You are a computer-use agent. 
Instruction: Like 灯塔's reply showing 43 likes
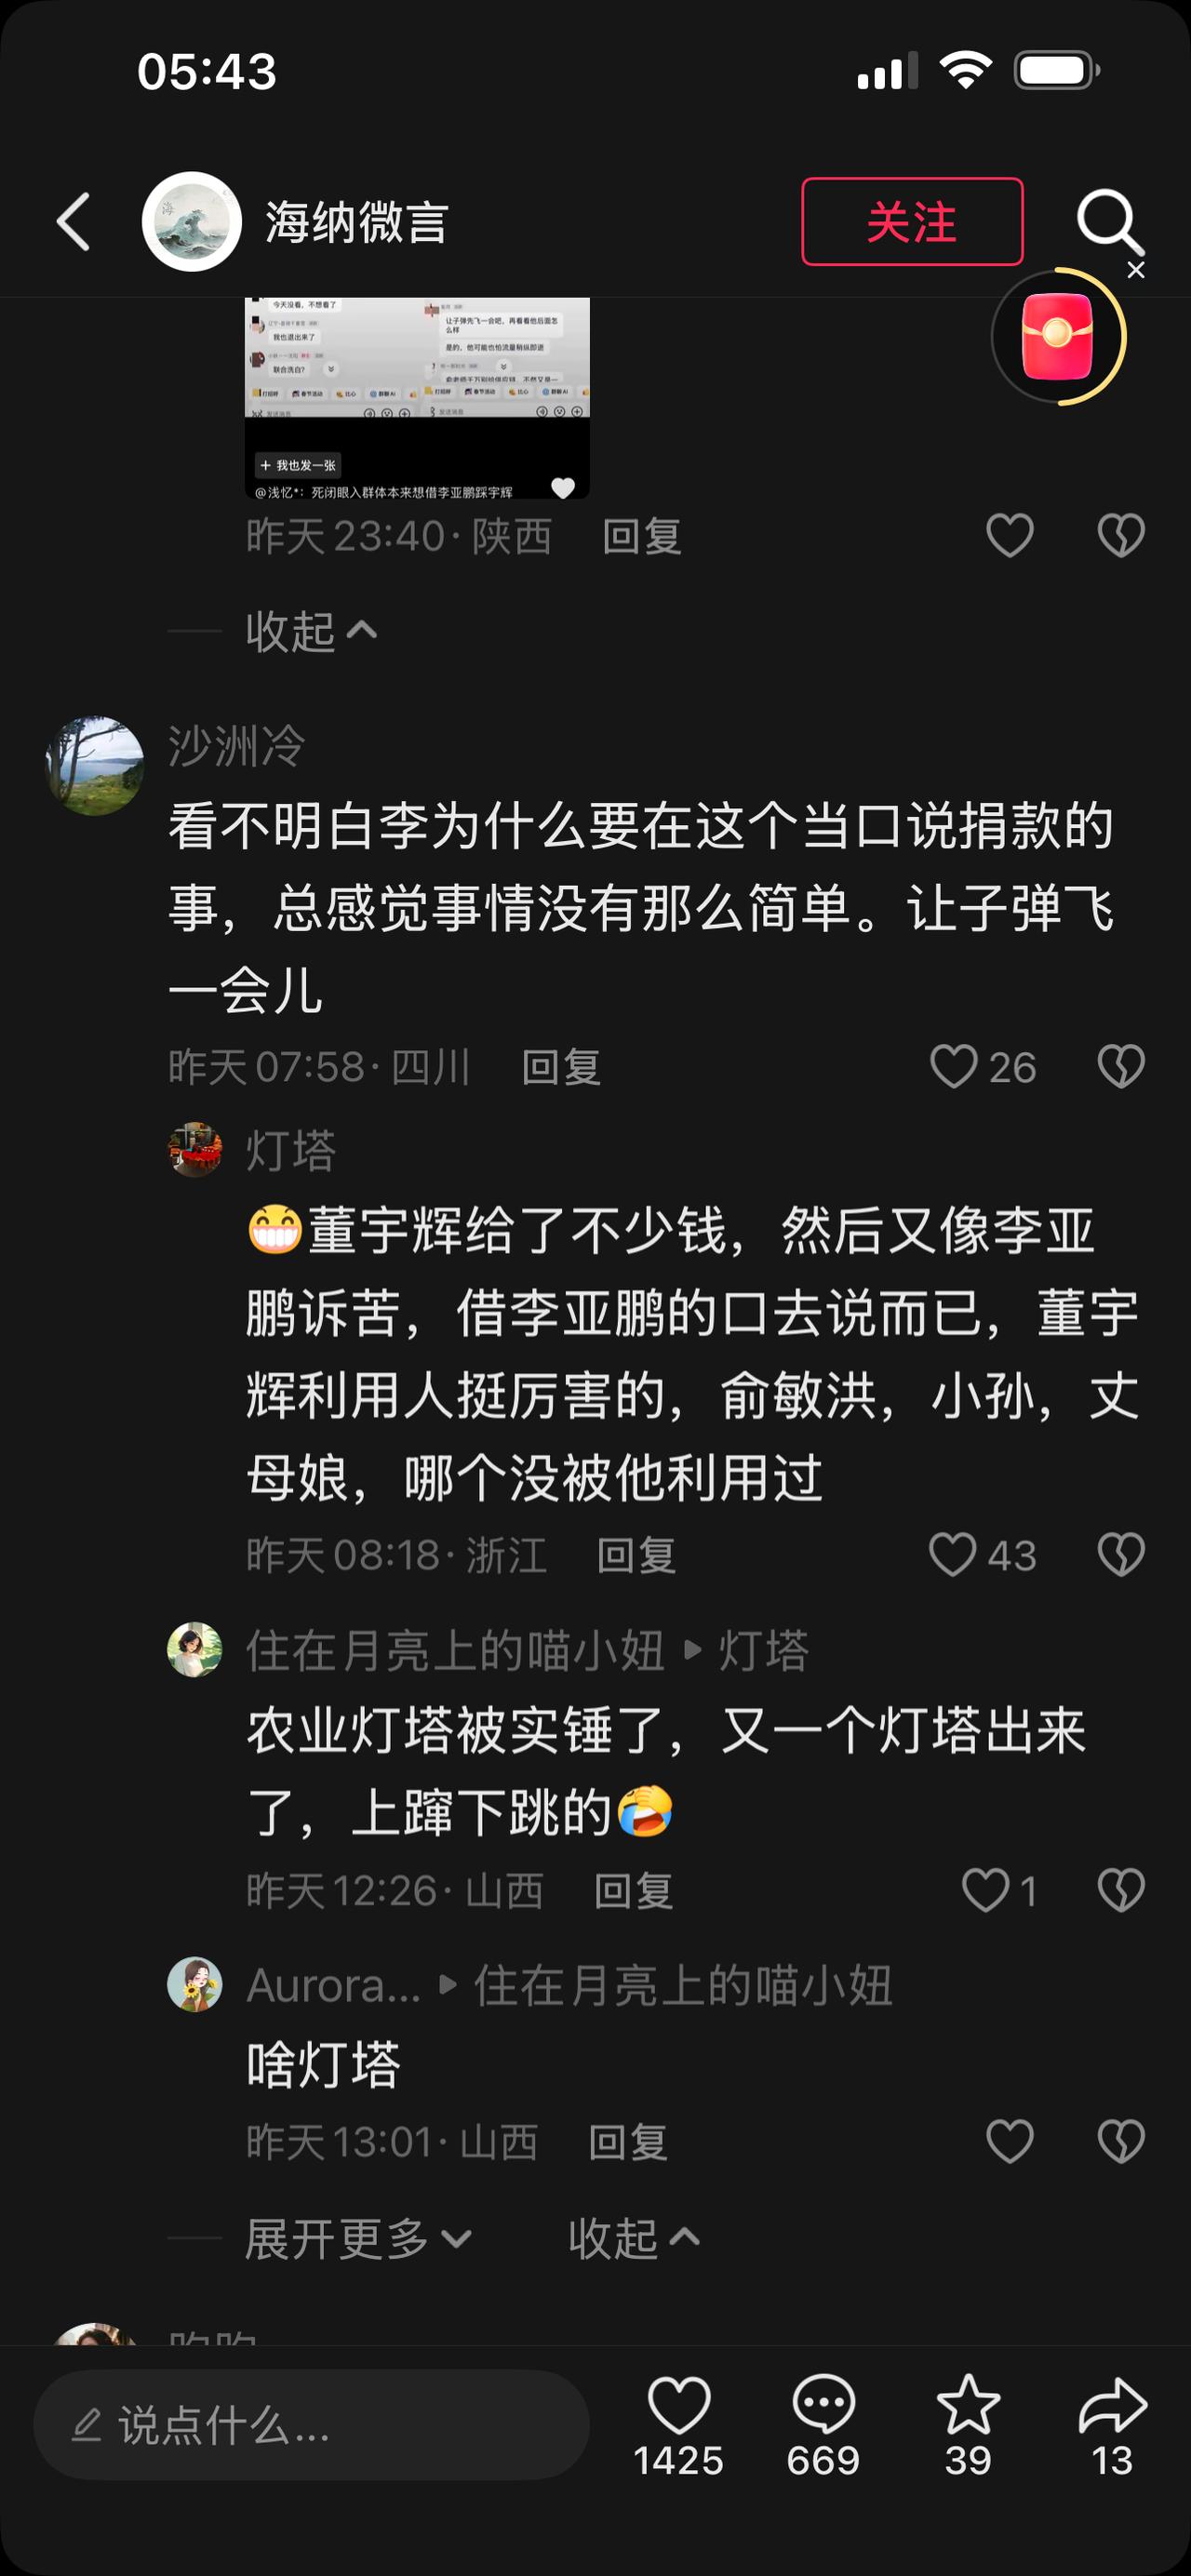tap(982, 1555)
